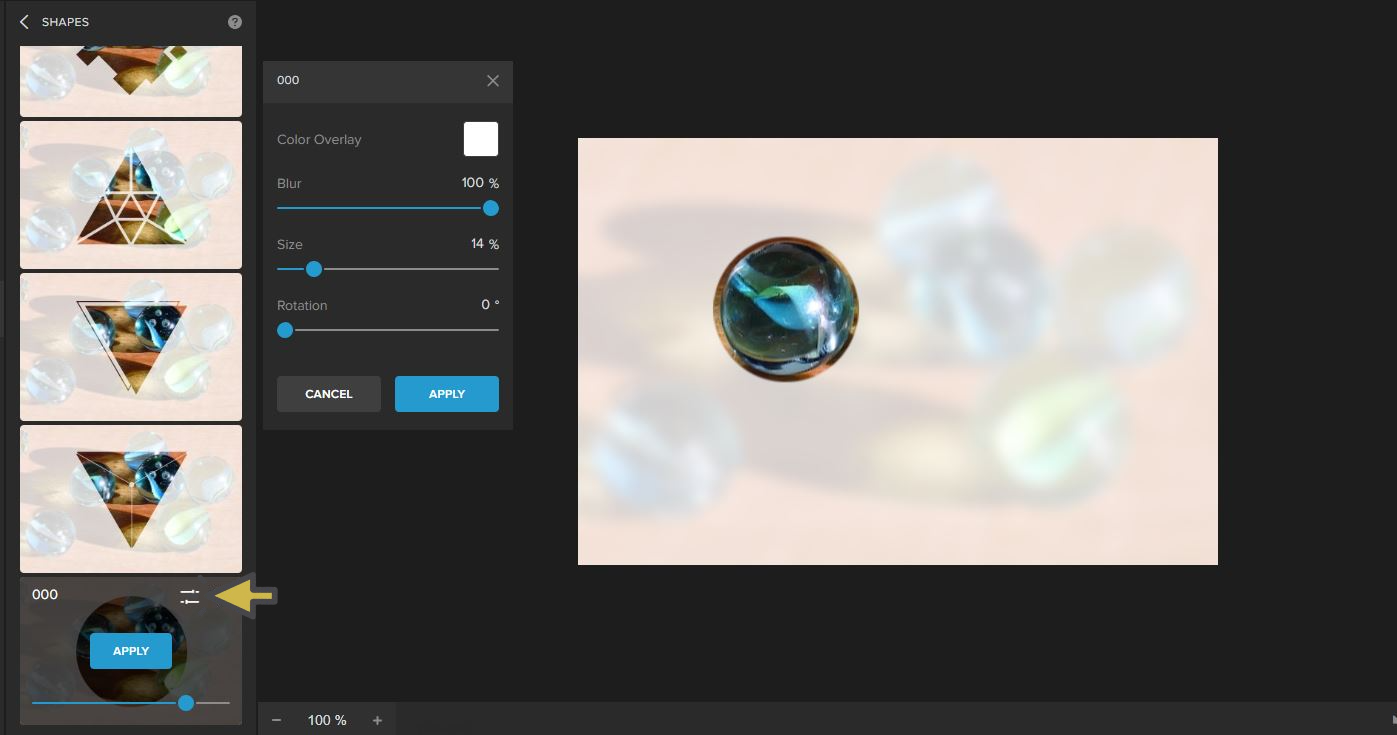Click the Blur slider handle

coord(490,208)
